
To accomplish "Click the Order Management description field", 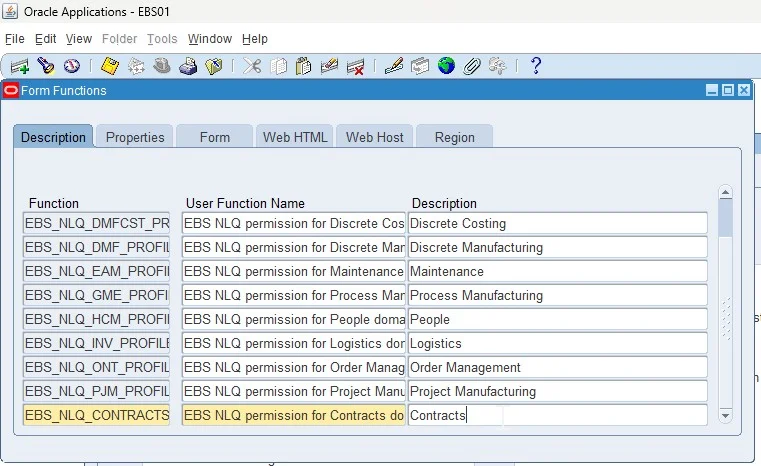I will 558,367.
